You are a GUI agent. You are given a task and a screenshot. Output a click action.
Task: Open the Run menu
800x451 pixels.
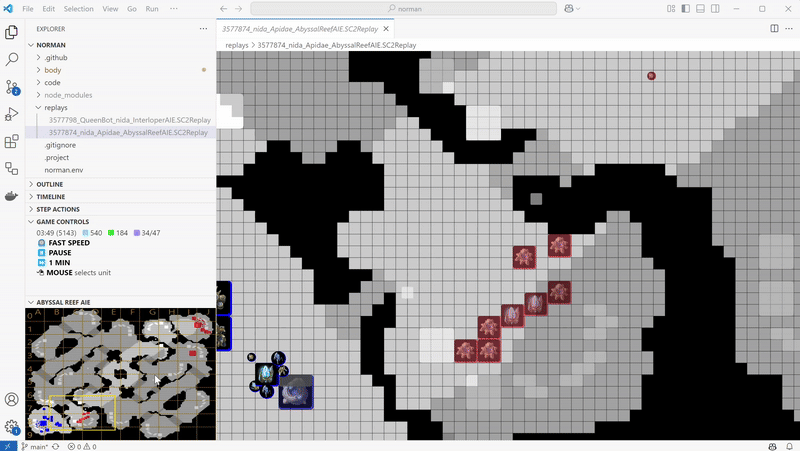click(x=152, y=9)
